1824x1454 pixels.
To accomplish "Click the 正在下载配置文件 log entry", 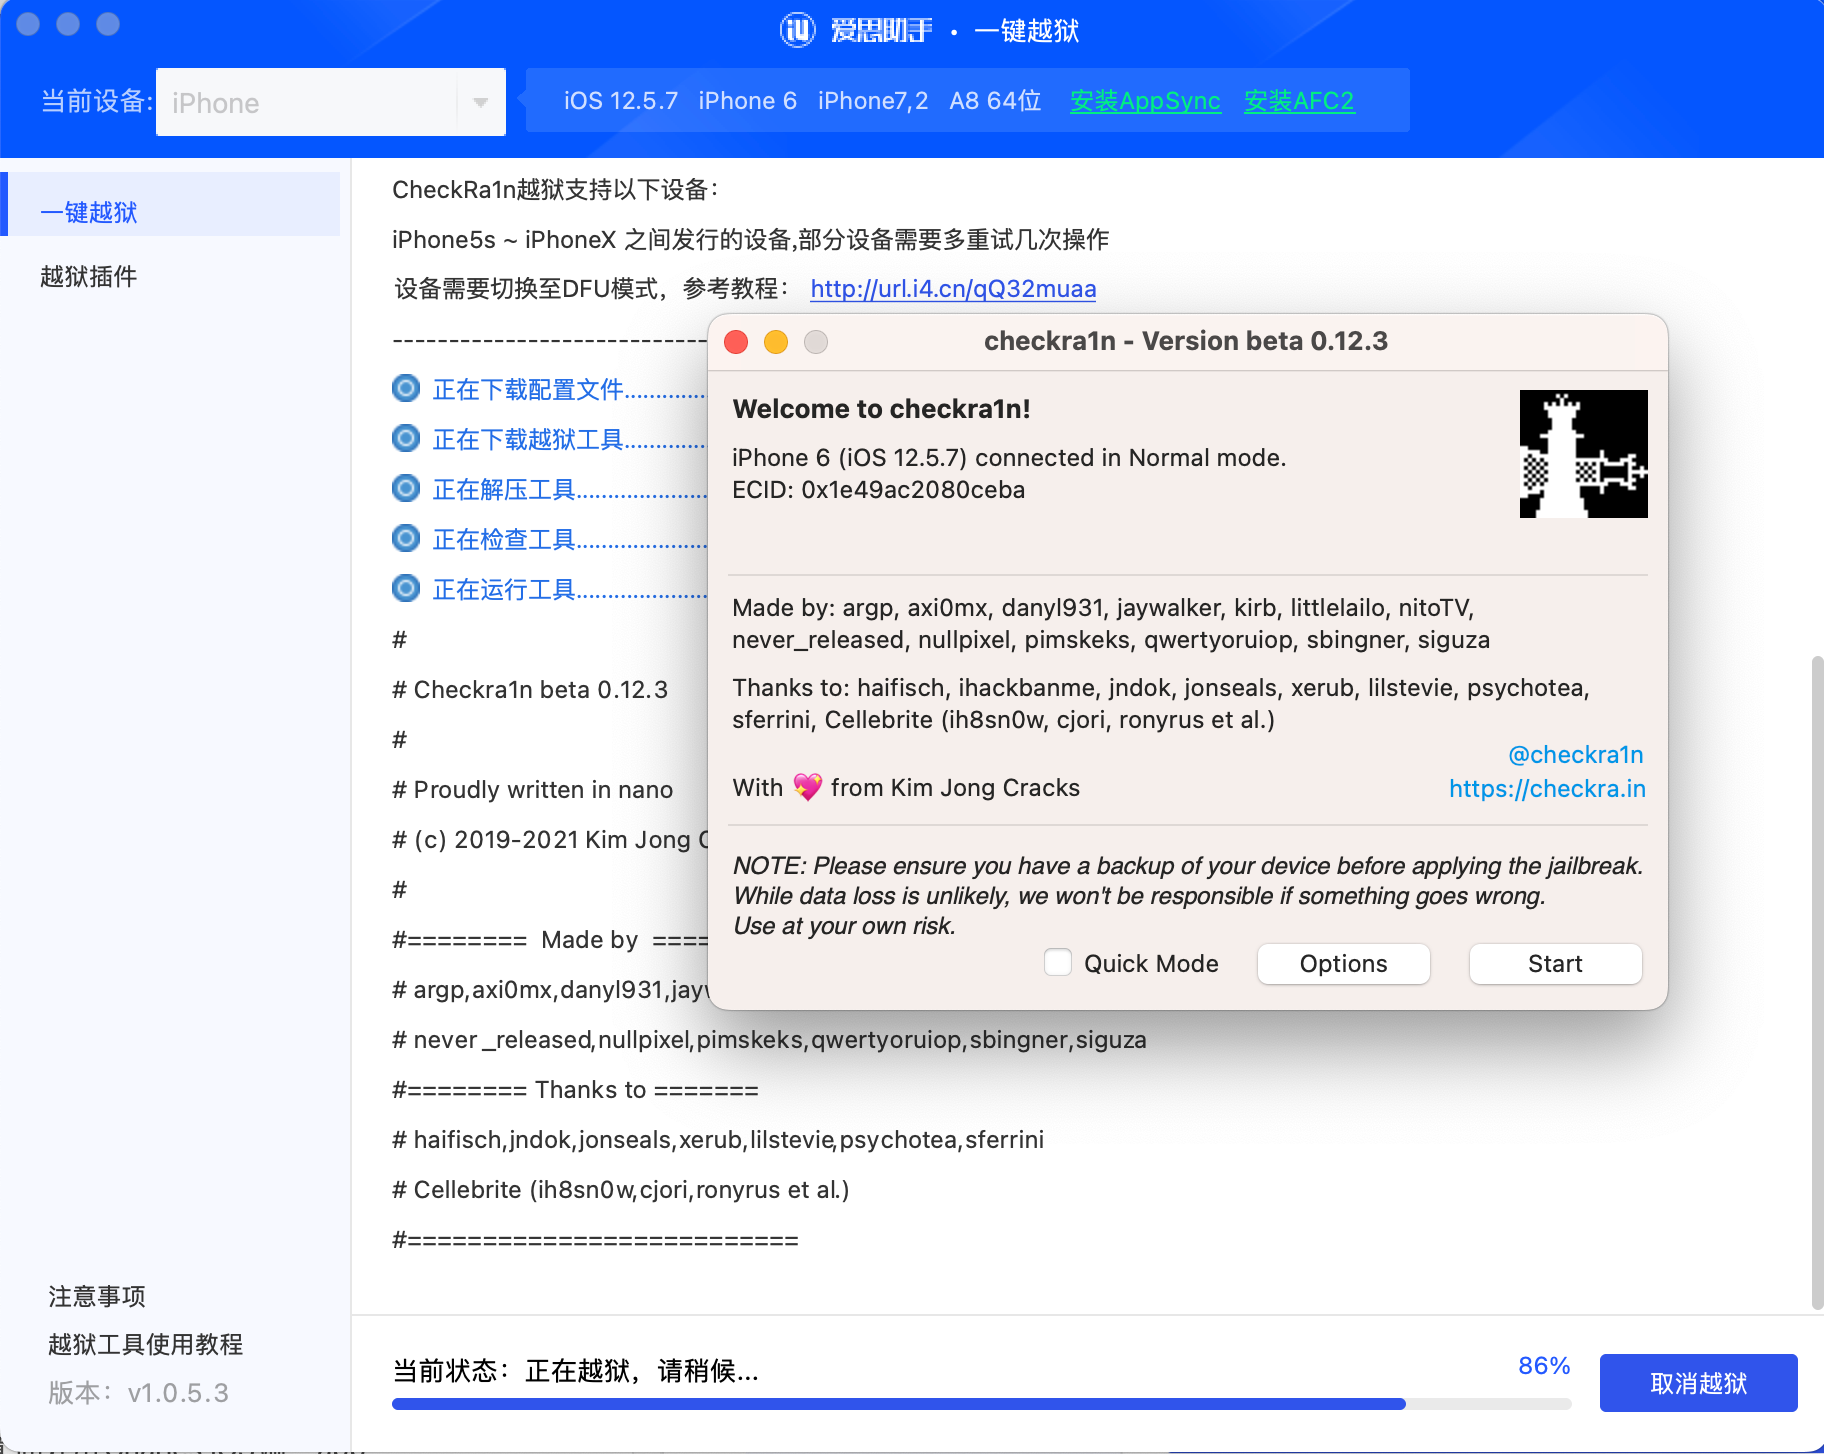I will 567,389.
